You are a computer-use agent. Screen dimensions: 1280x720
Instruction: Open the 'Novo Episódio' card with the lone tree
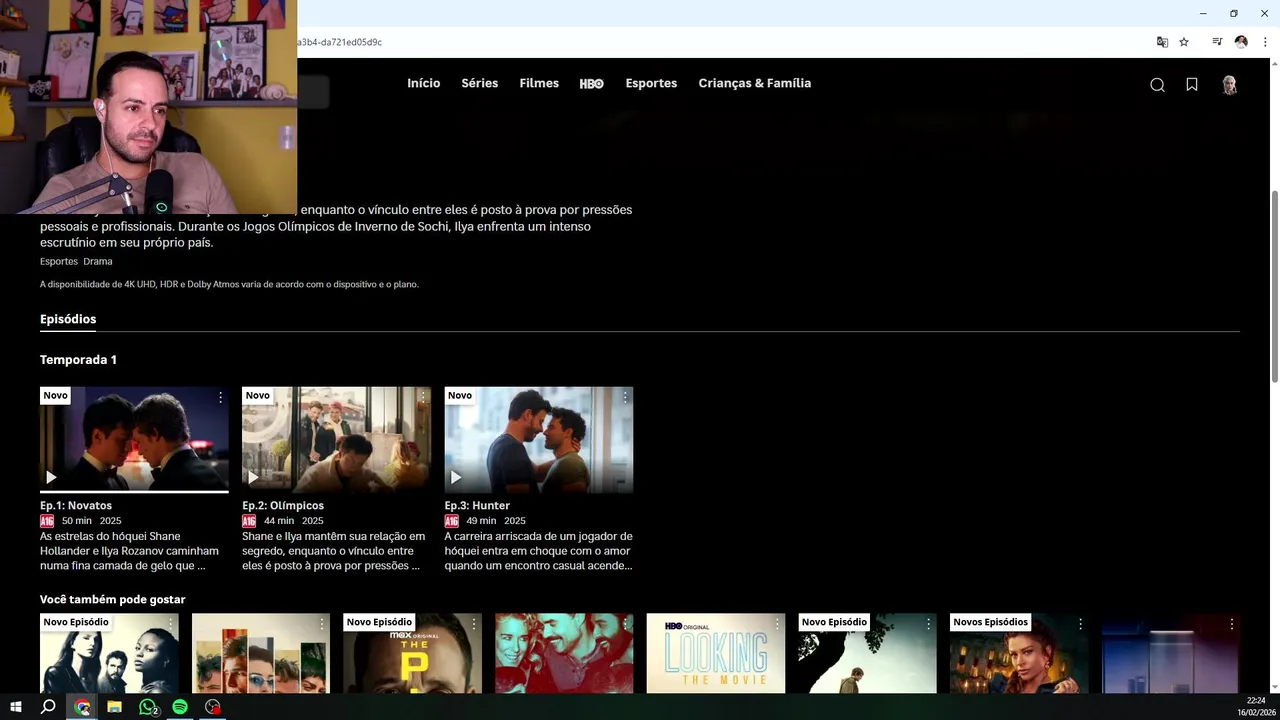point(867,653)
